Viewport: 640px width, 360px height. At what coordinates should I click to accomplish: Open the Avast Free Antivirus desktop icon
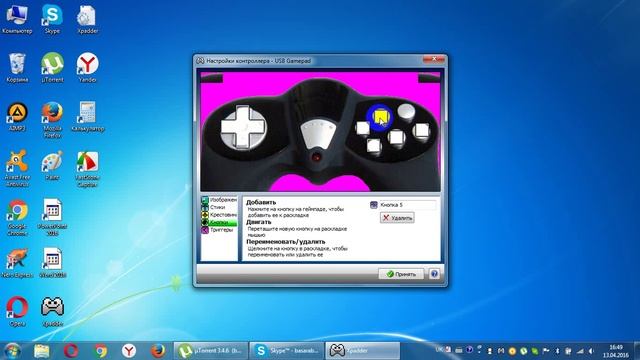tap(17, 169)
